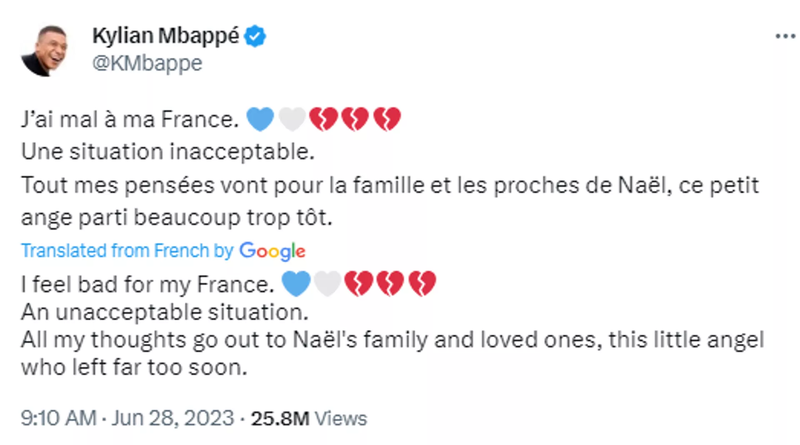Viewport: 800px width, 445px height.
Task: Click the blue heart emoji in French text
Action: tap(259, 121)
